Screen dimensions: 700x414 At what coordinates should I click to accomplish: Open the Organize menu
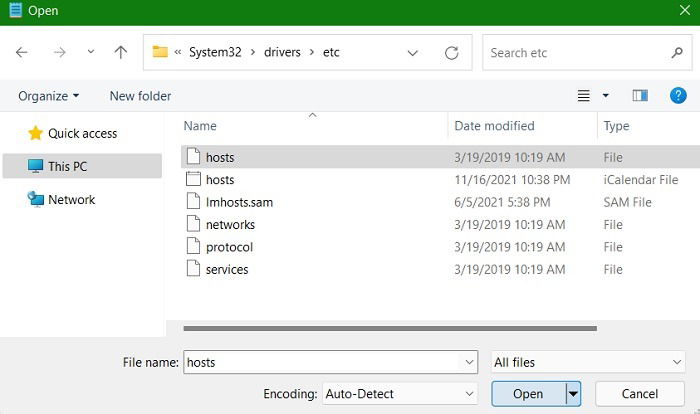point(49,96)
